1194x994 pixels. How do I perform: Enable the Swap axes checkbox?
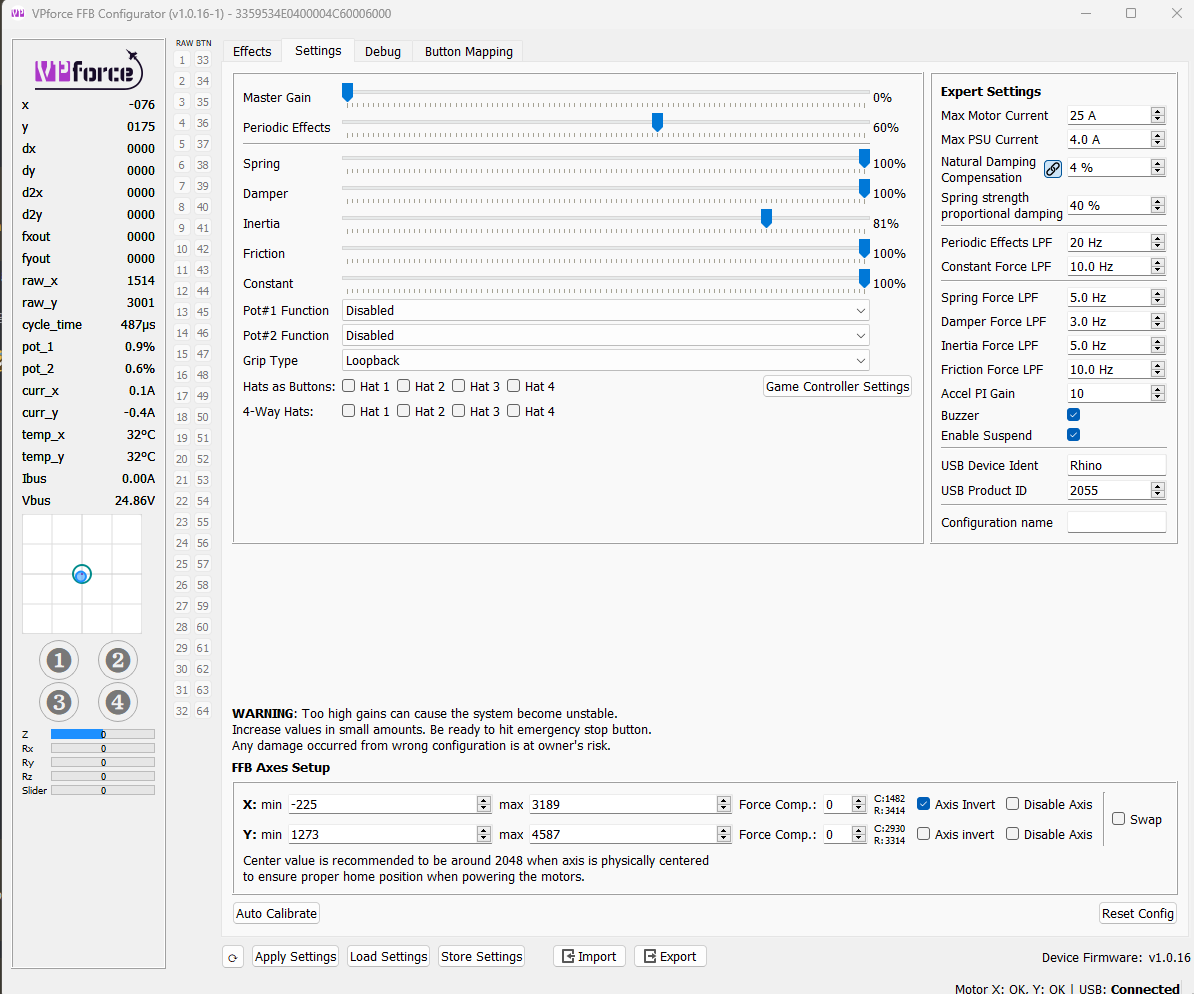tap(1119, 819)
